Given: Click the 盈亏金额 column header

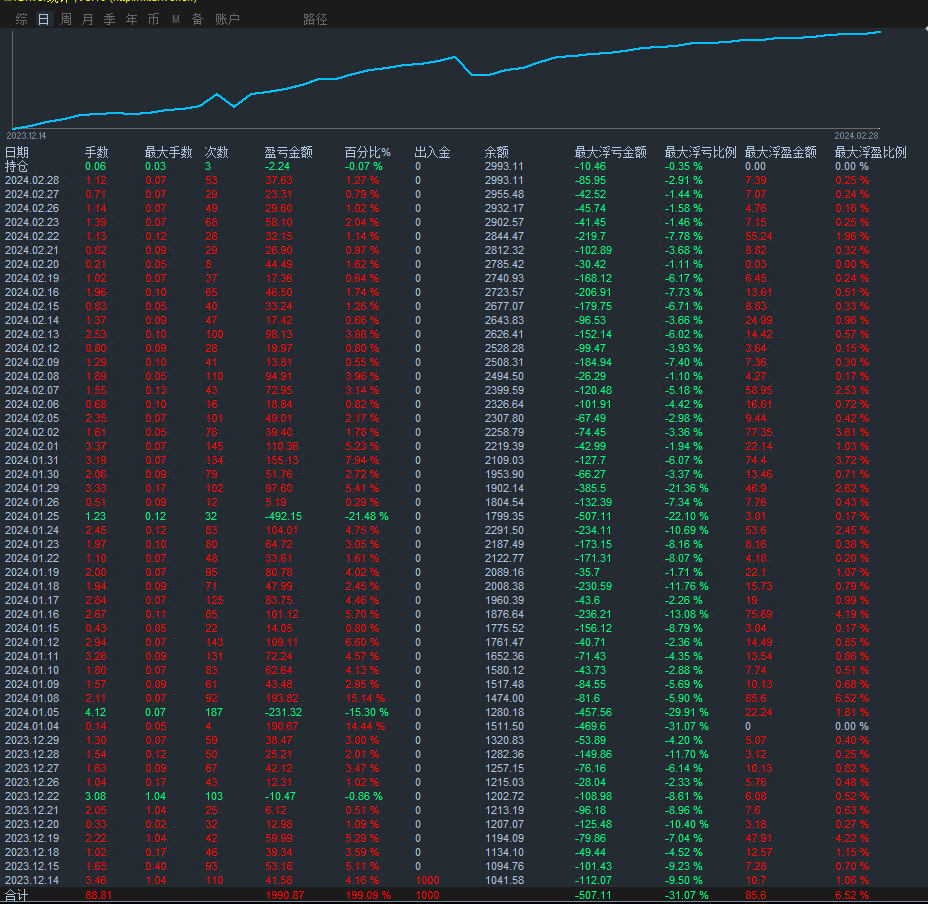Looking at the screenshot, I should tap(288, 153).
